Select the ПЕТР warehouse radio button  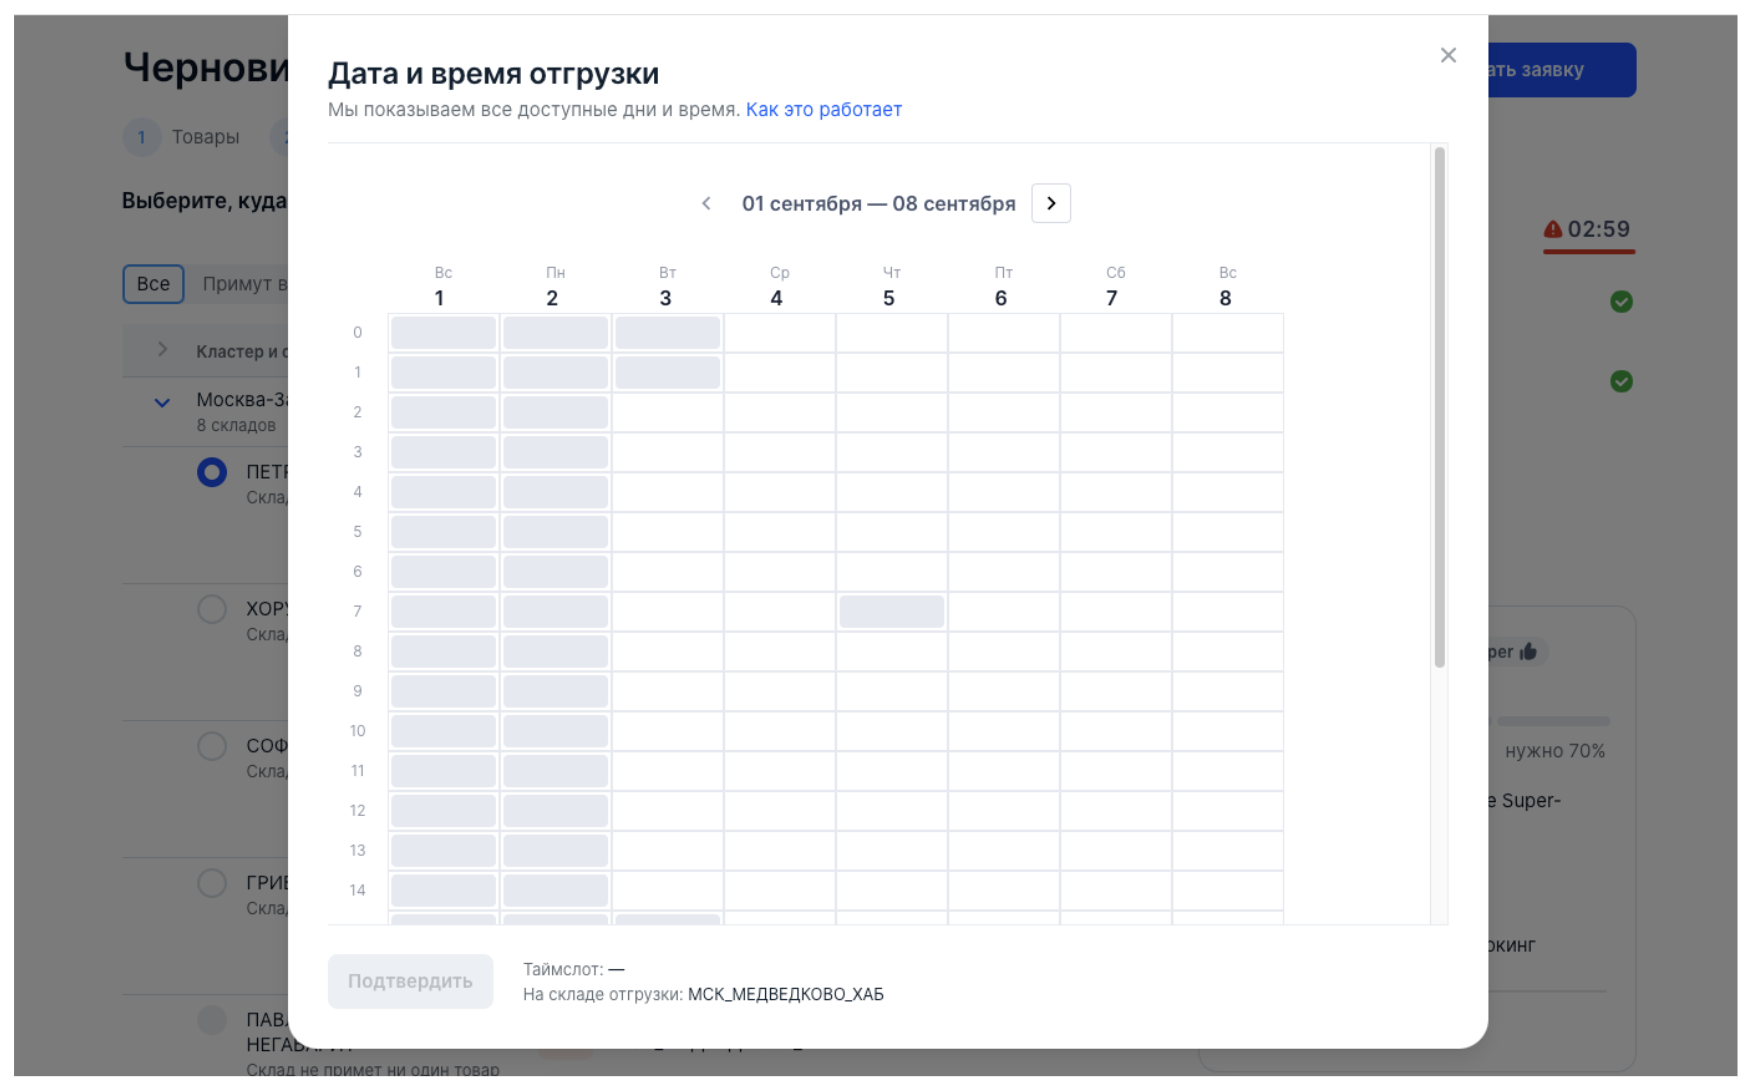pos(212,472)
